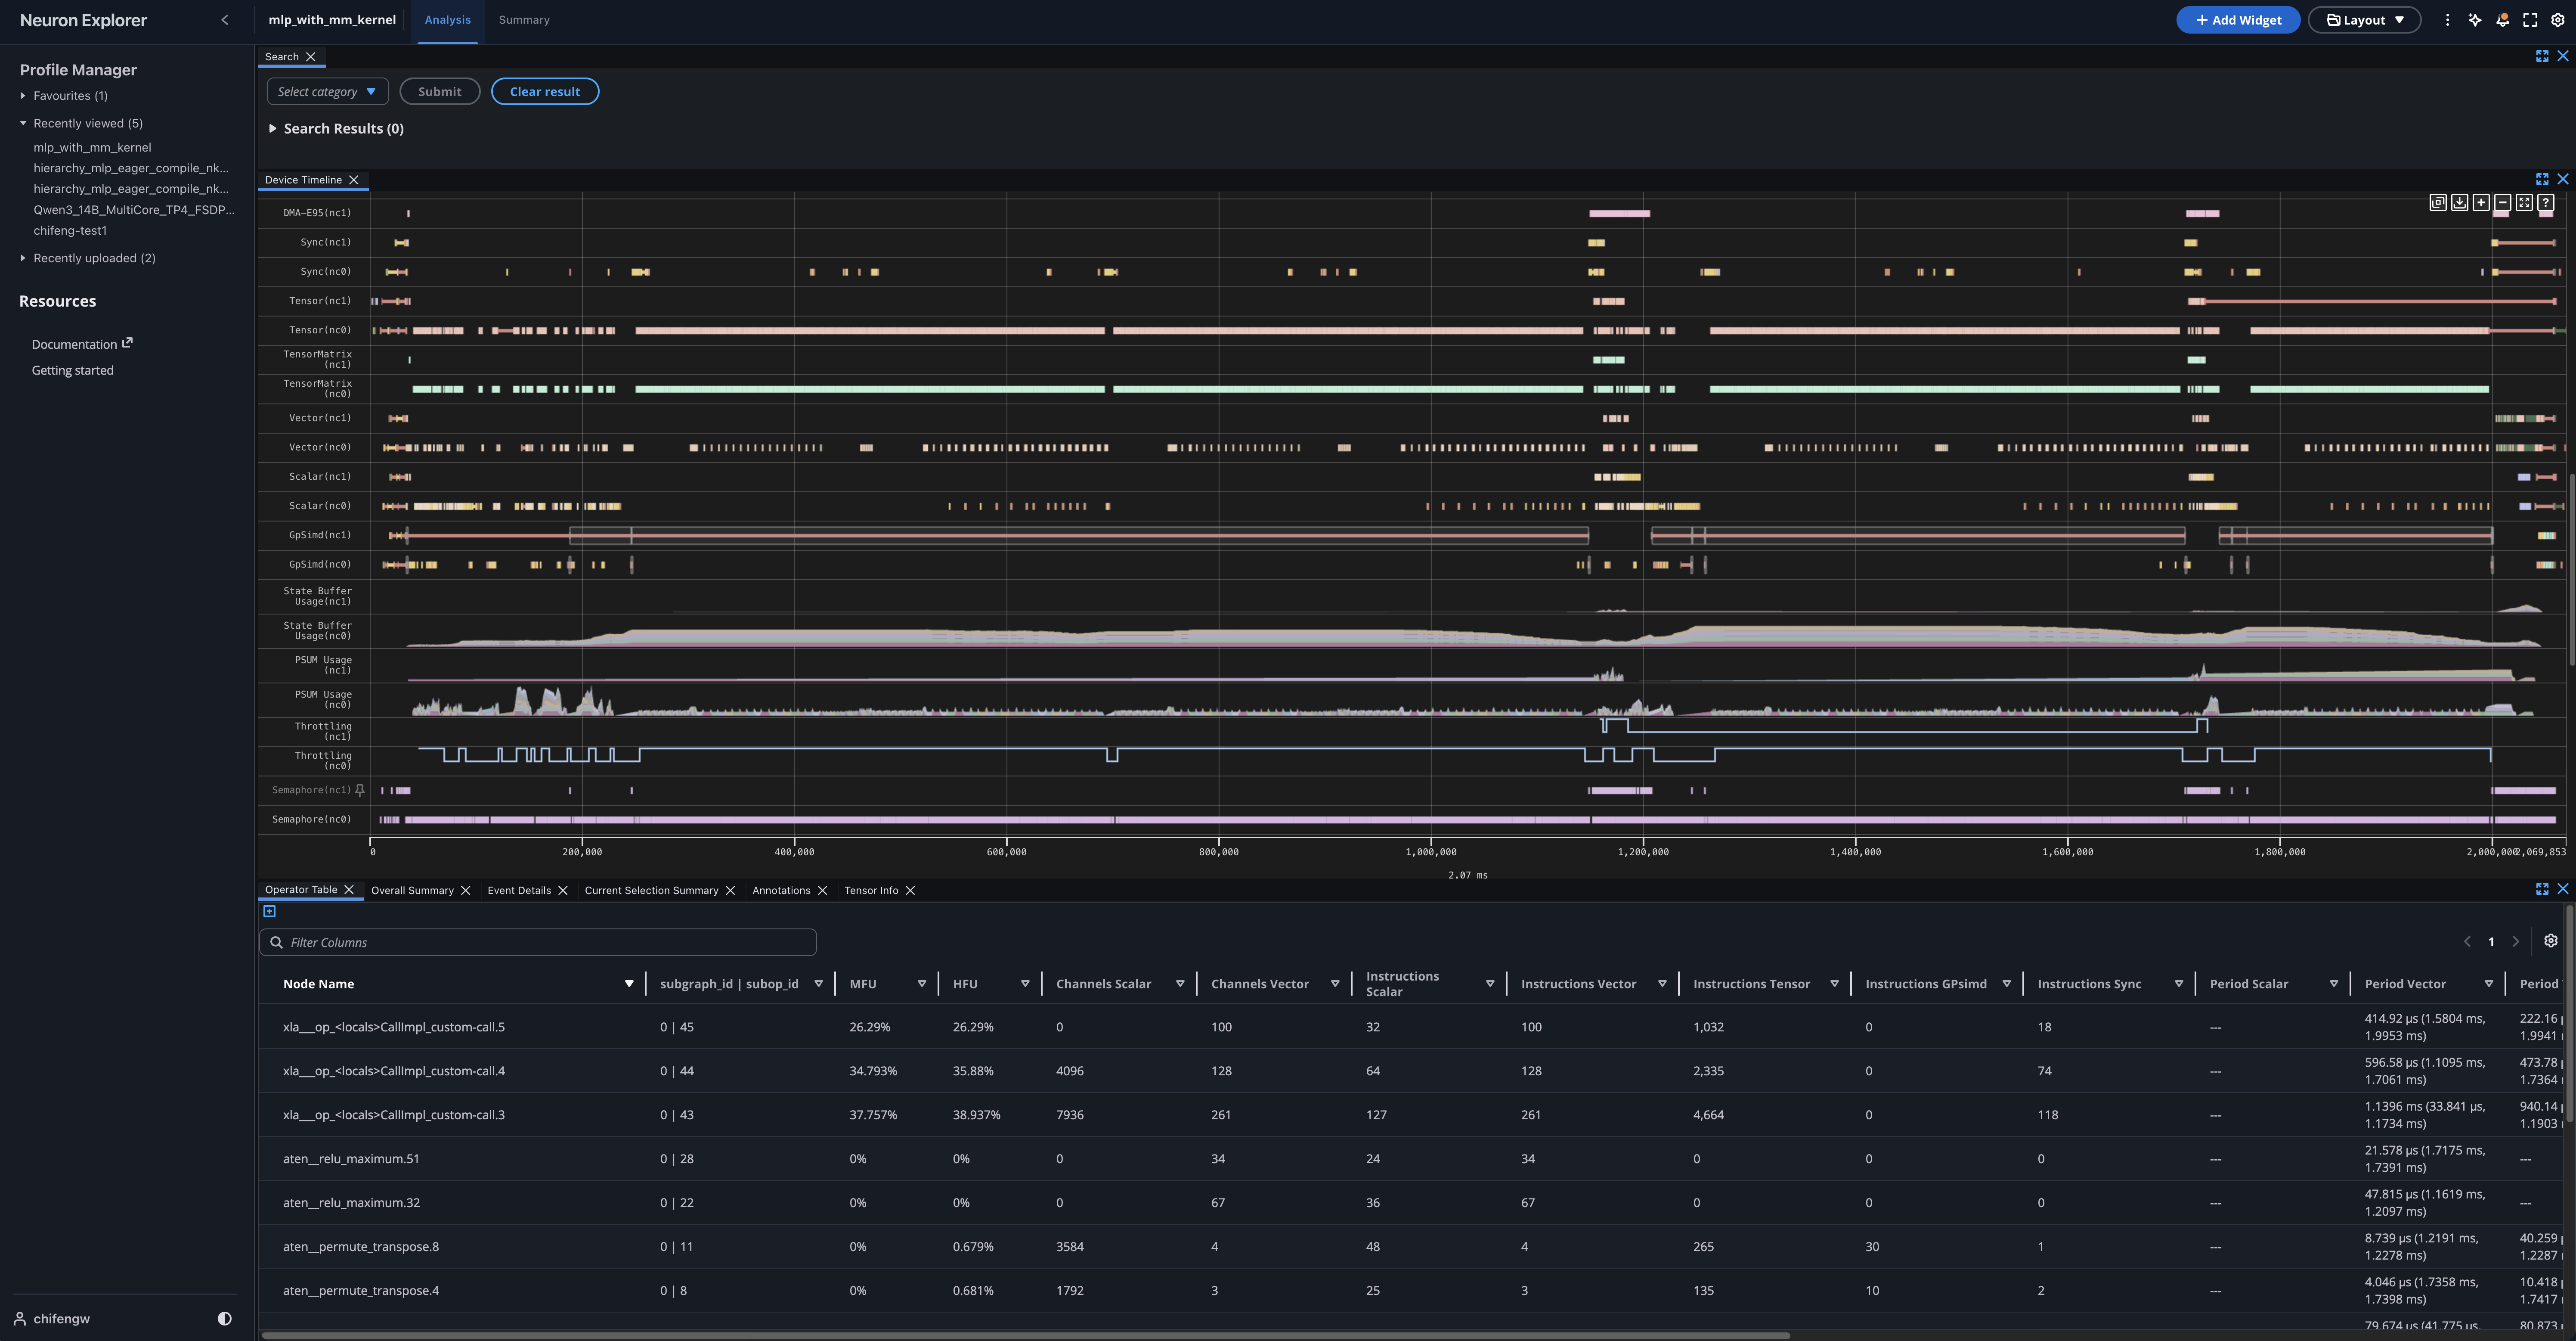The width and height of the screenshot is (2576, 1341).
Task: Open the MFU column filter menu
Action: [922, 984]
